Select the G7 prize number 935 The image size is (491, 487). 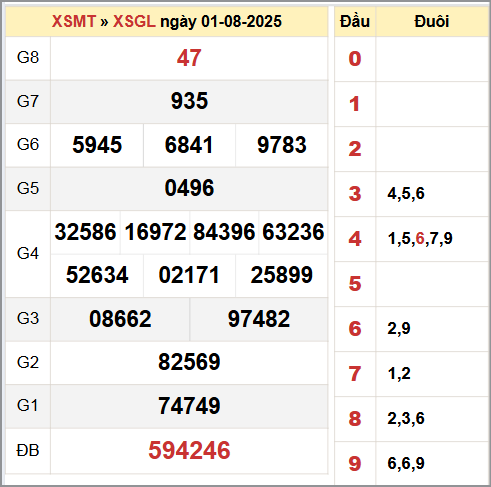[189, 101]
